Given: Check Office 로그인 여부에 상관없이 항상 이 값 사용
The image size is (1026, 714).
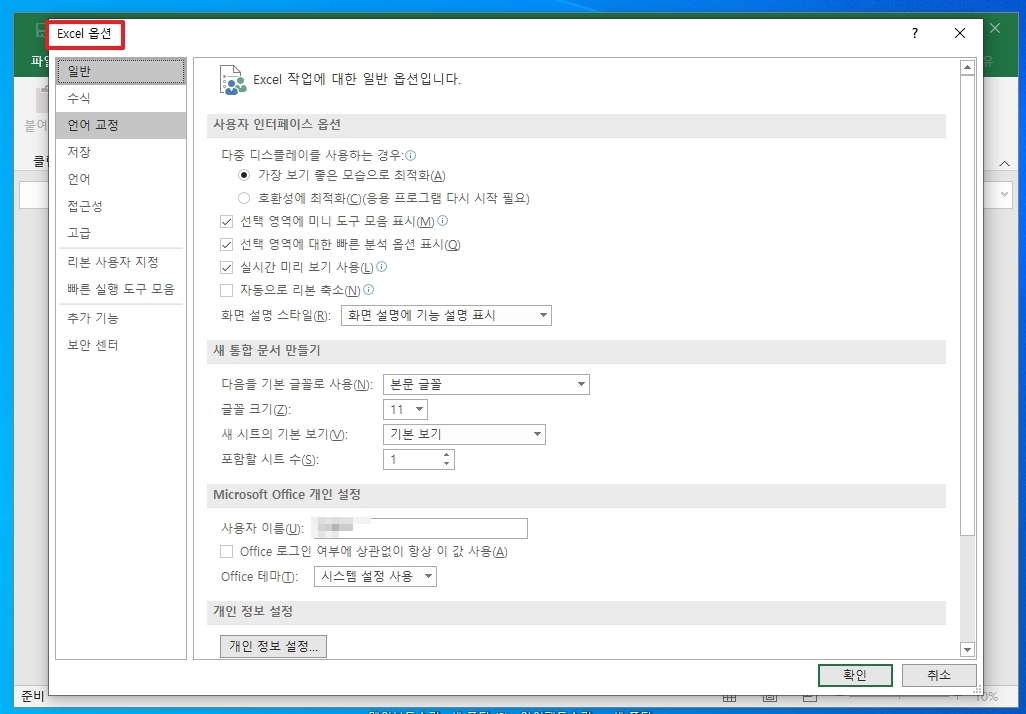Looking at the screenshot, I should tap(226, 551).
